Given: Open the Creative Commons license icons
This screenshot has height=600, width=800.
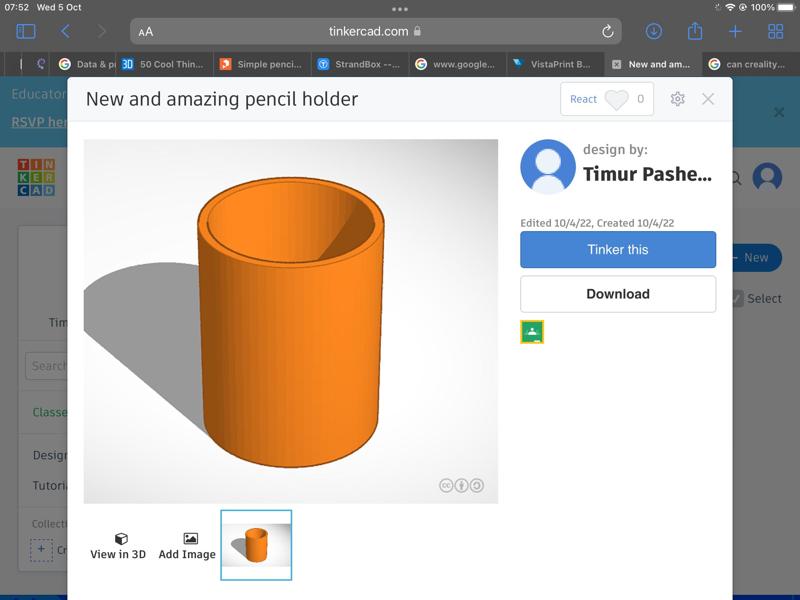Looking at the screenshot, I should (461, 485).
